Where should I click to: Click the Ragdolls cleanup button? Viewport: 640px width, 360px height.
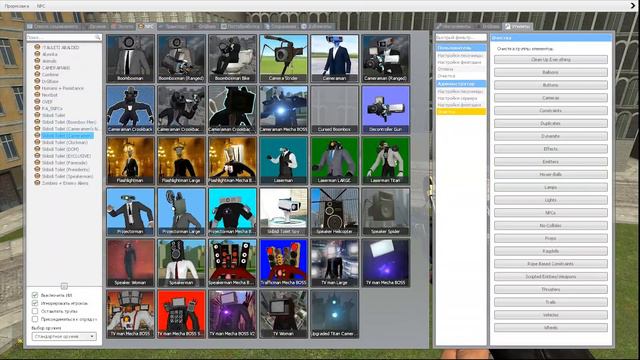[x=551, y=251]
